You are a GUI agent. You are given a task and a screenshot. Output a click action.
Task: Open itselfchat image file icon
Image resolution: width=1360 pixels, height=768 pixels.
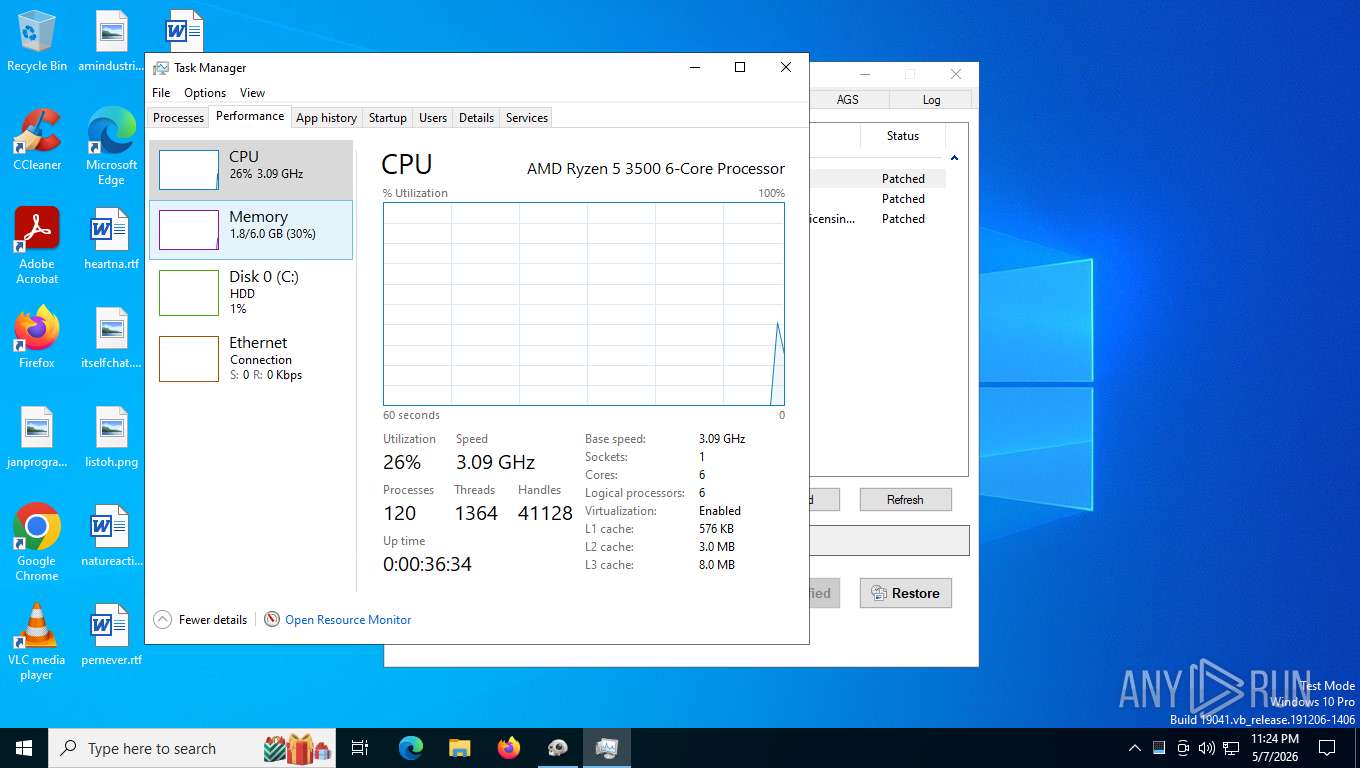coord(111,338)
